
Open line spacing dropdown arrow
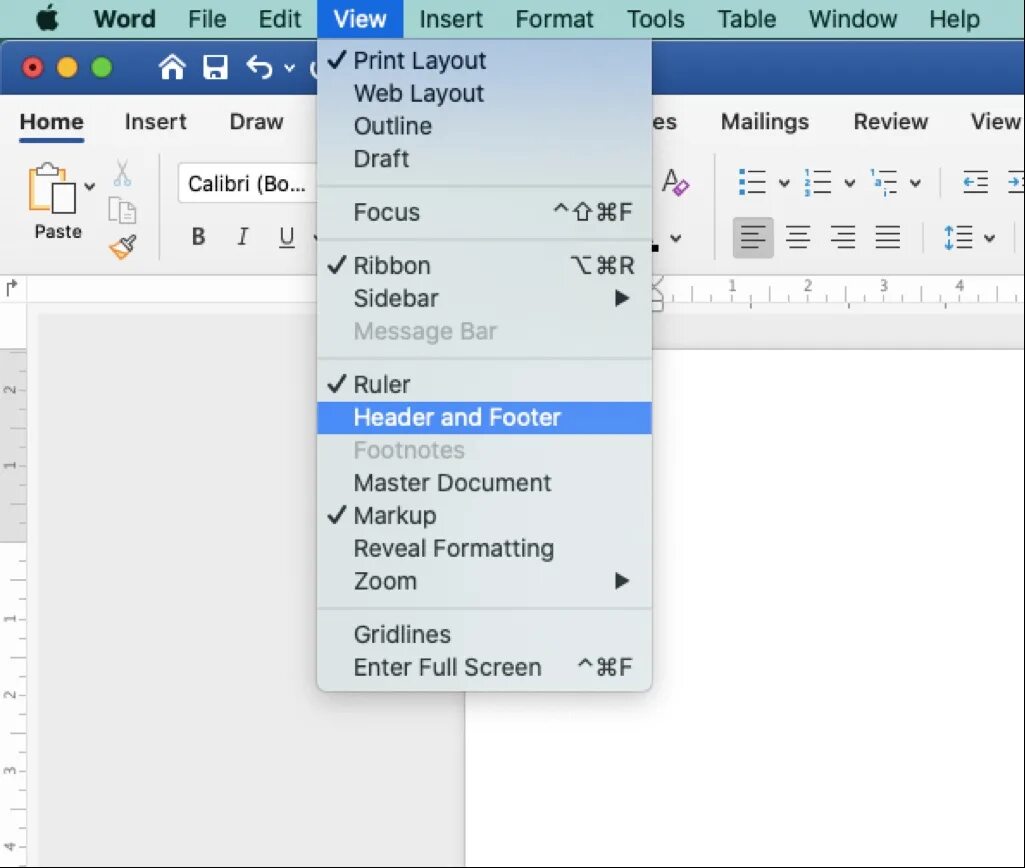(x=990, y=238)
